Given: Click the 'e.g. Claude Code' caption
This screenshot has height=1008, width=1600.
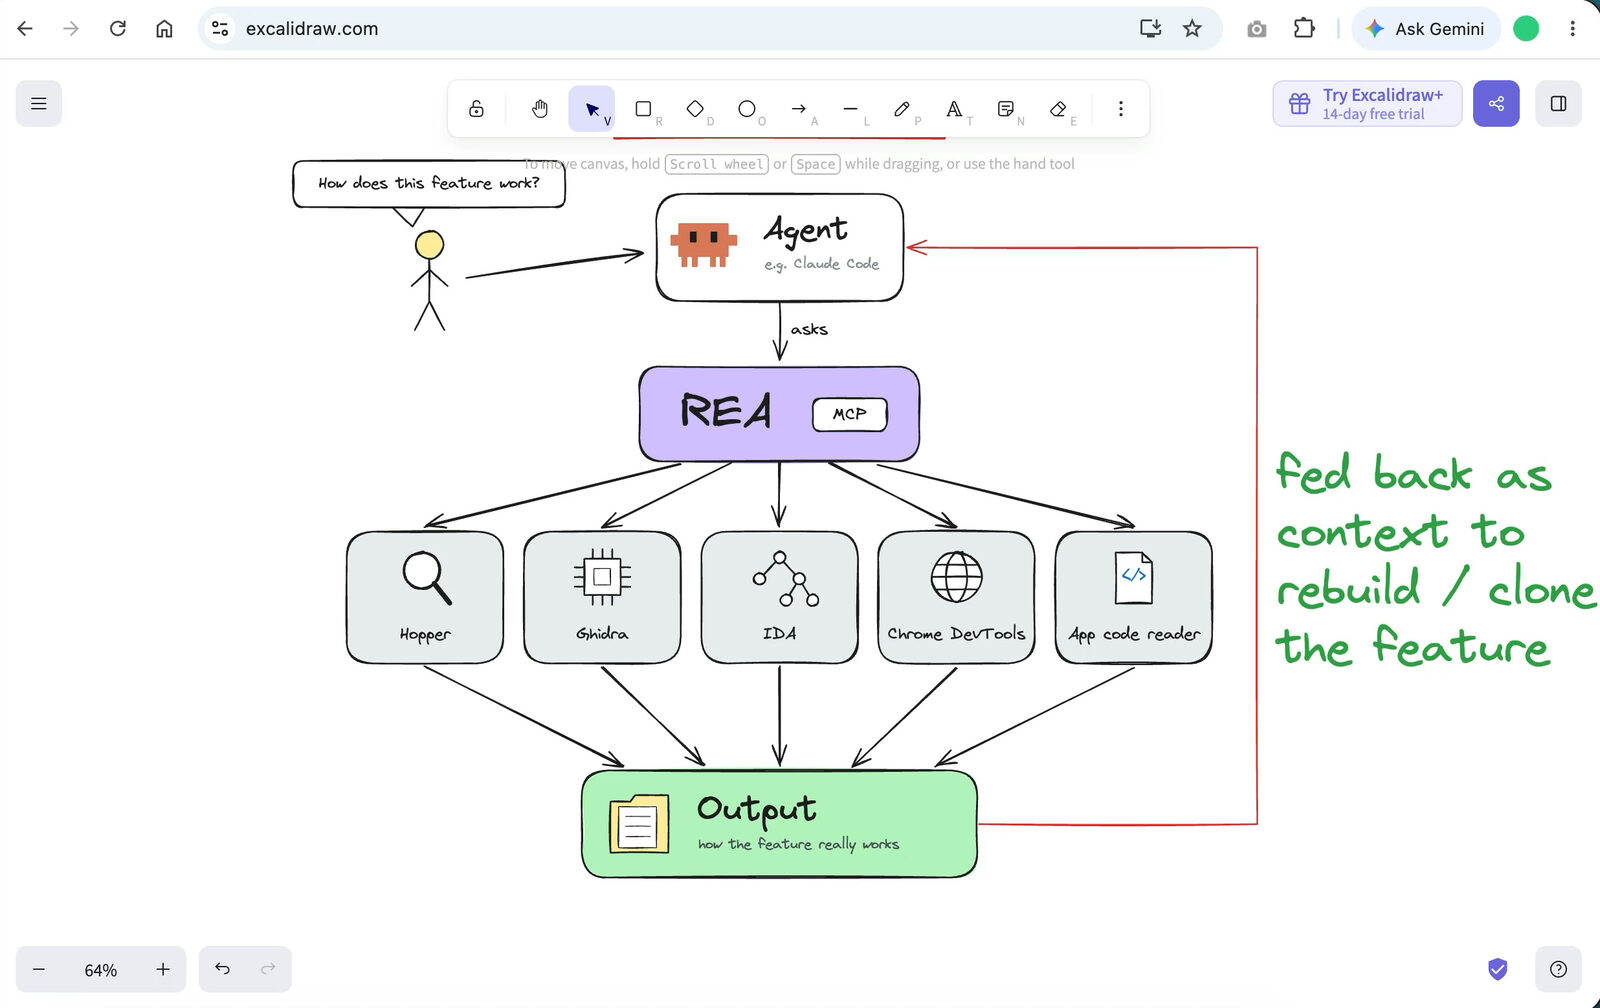Looking at the screenshot, I should coord(822,264).
